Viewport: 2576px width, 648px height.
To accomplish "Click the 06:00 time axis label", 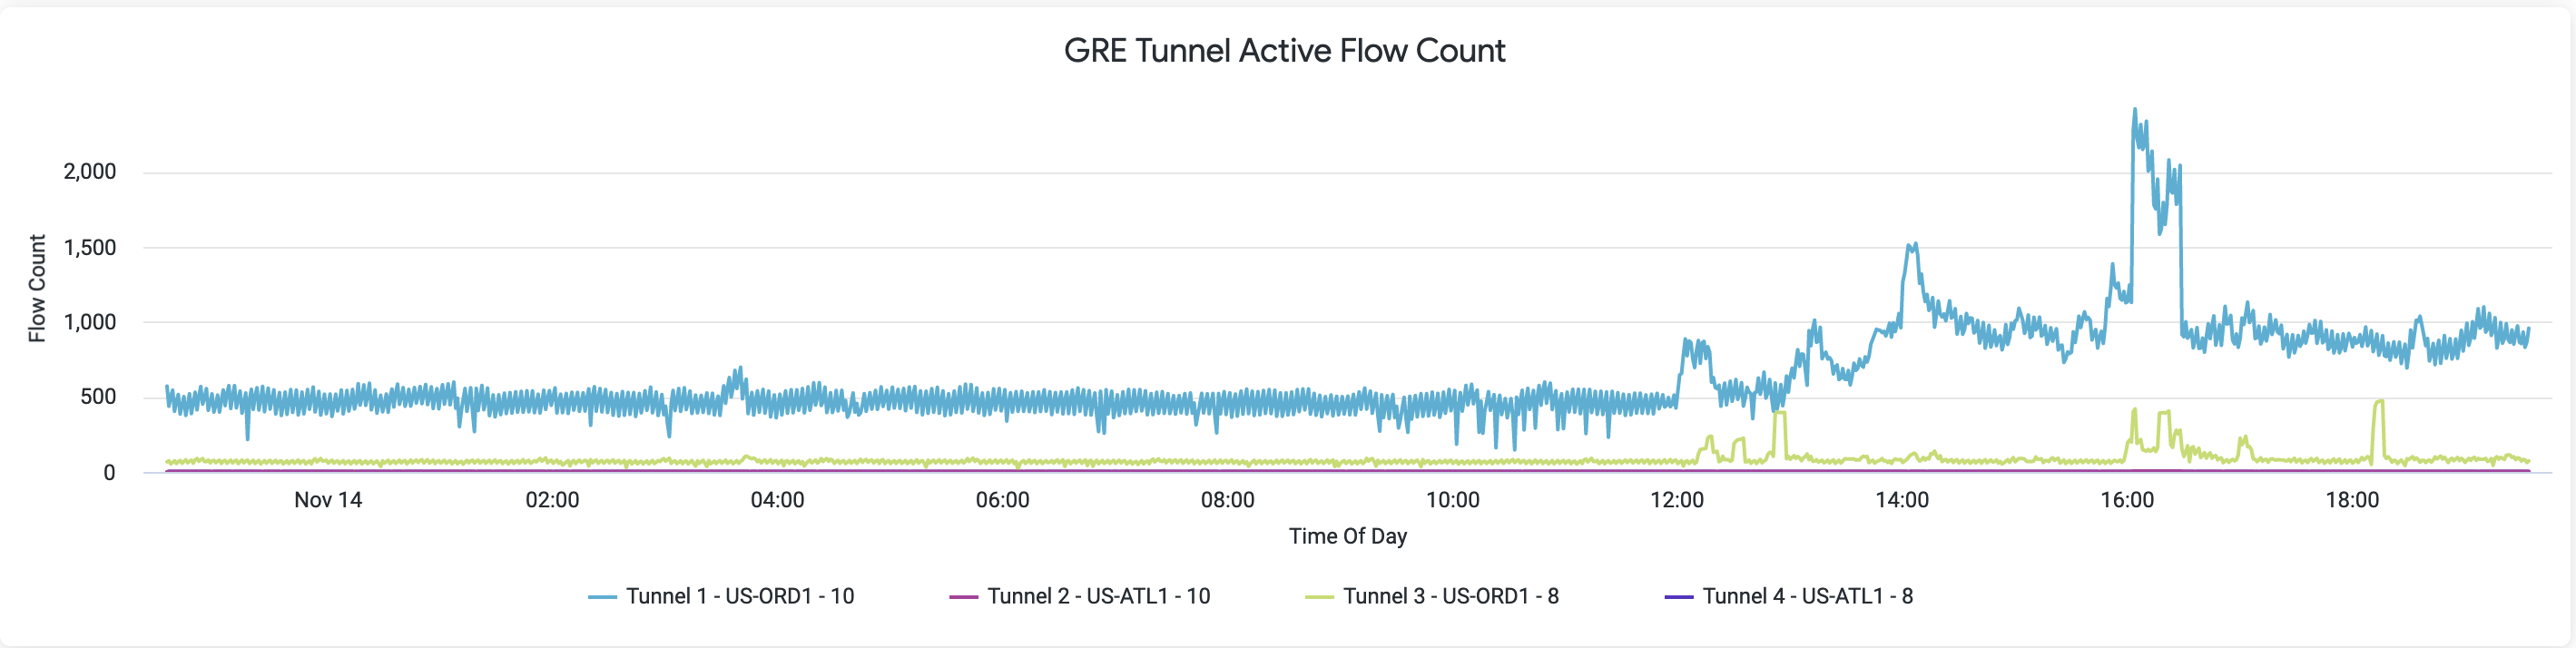I will [1002, 500].
